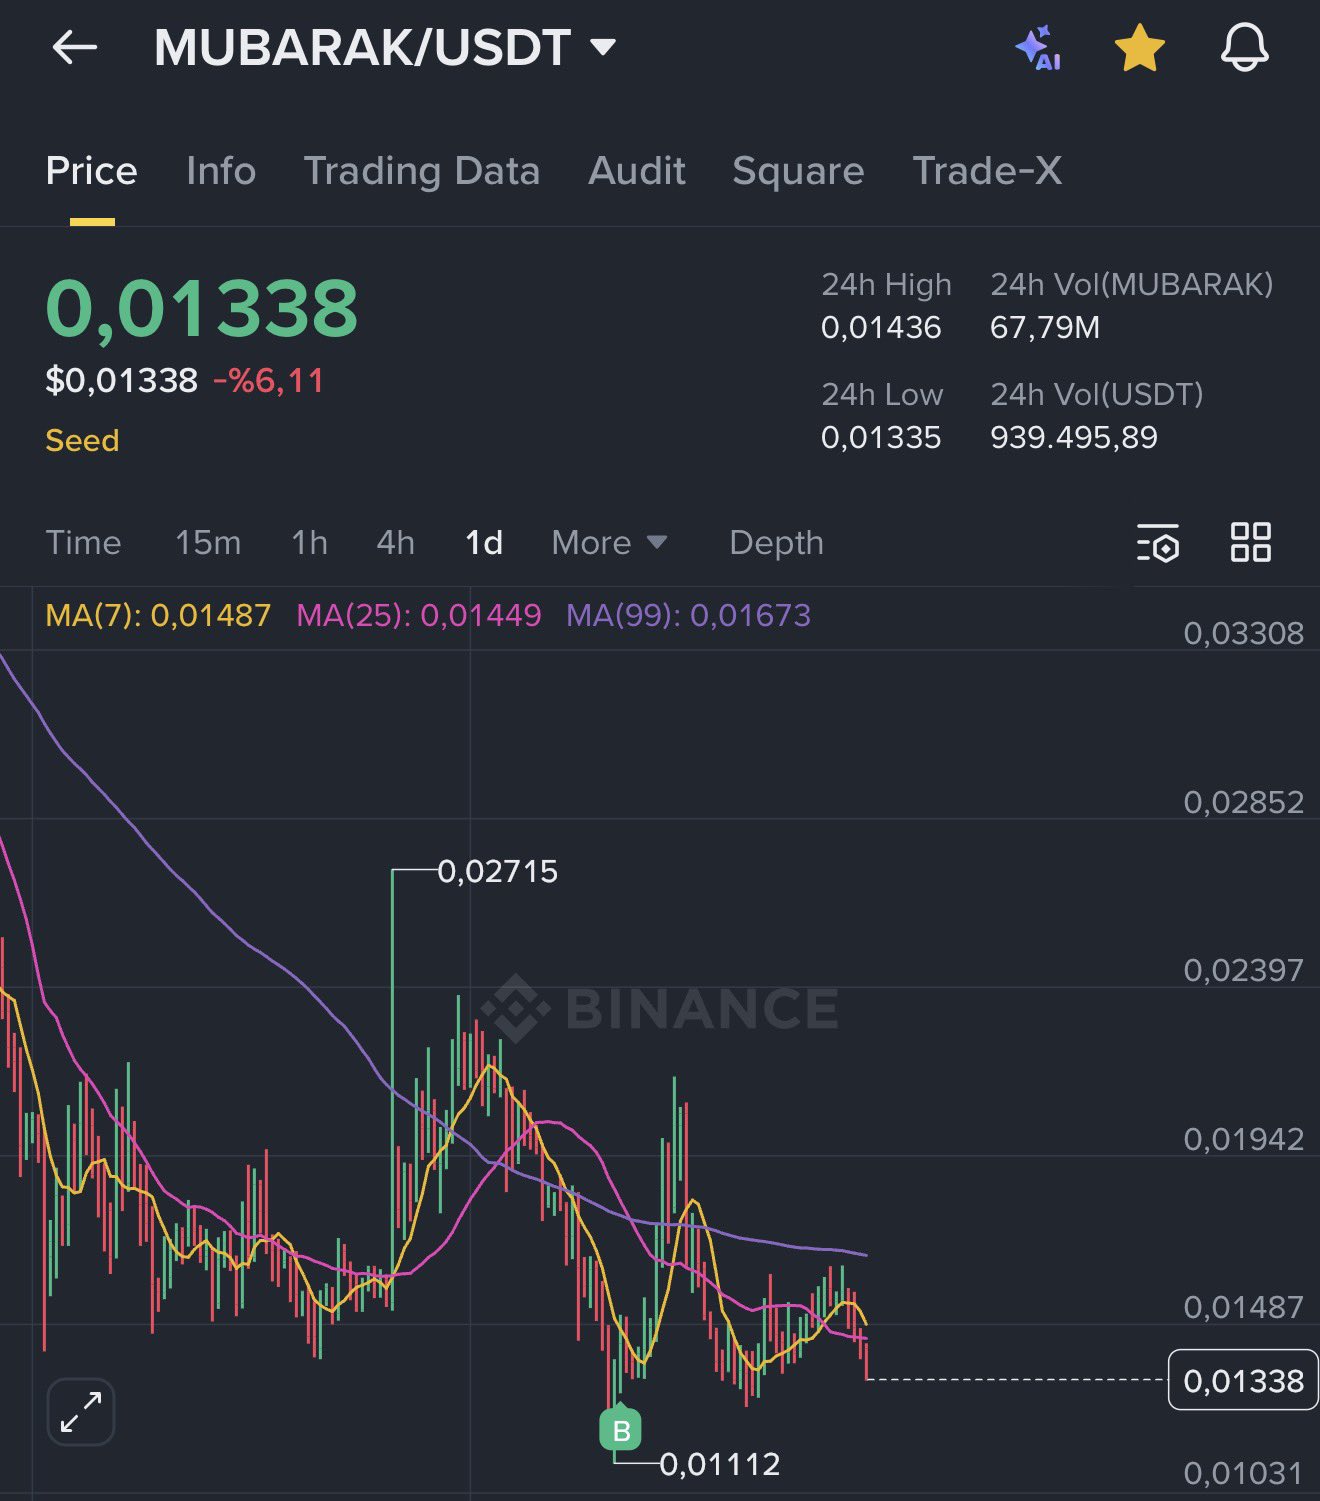Open the Audit tab
Screen dimensions: 1320x1501
click(x=637, y=171)
